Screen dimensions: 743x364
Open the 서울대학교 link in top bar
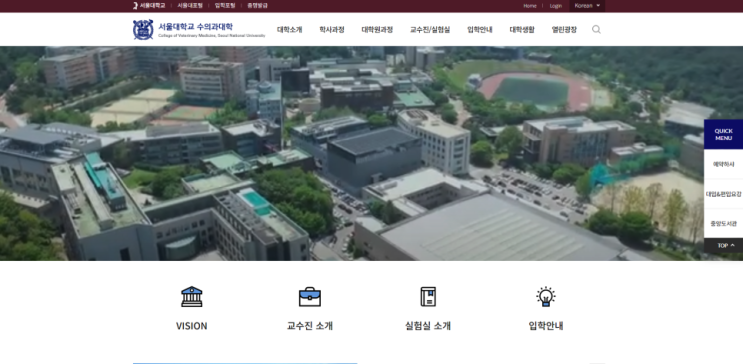point(152,6)
